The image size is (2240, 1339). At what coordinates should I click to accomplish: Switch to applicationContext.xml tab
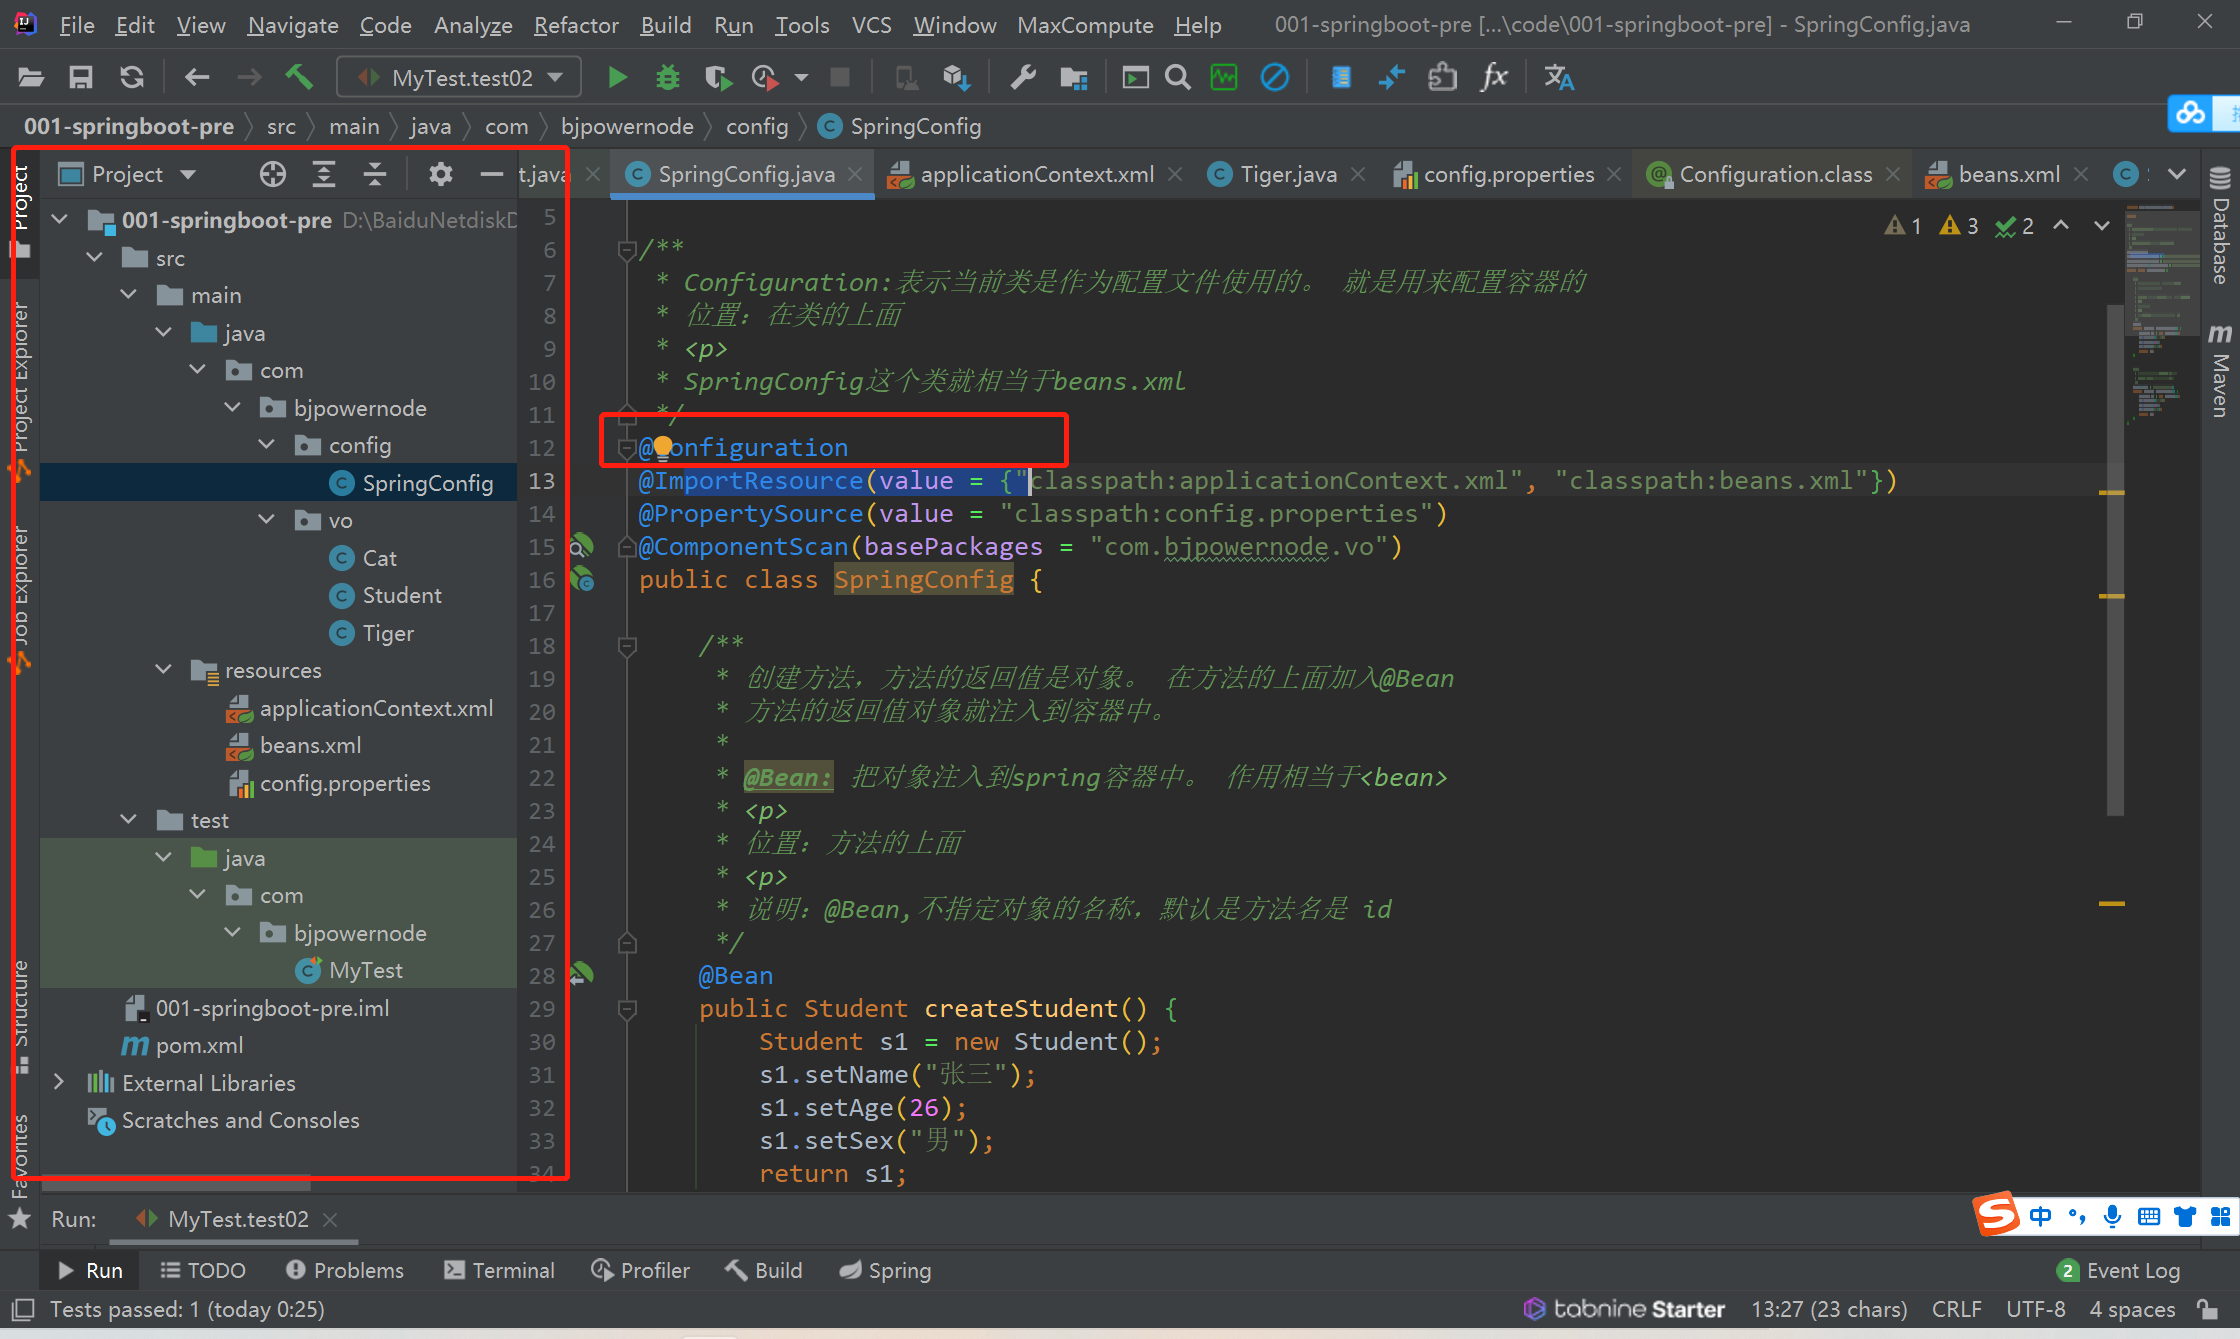click(x=1036, y=175)
